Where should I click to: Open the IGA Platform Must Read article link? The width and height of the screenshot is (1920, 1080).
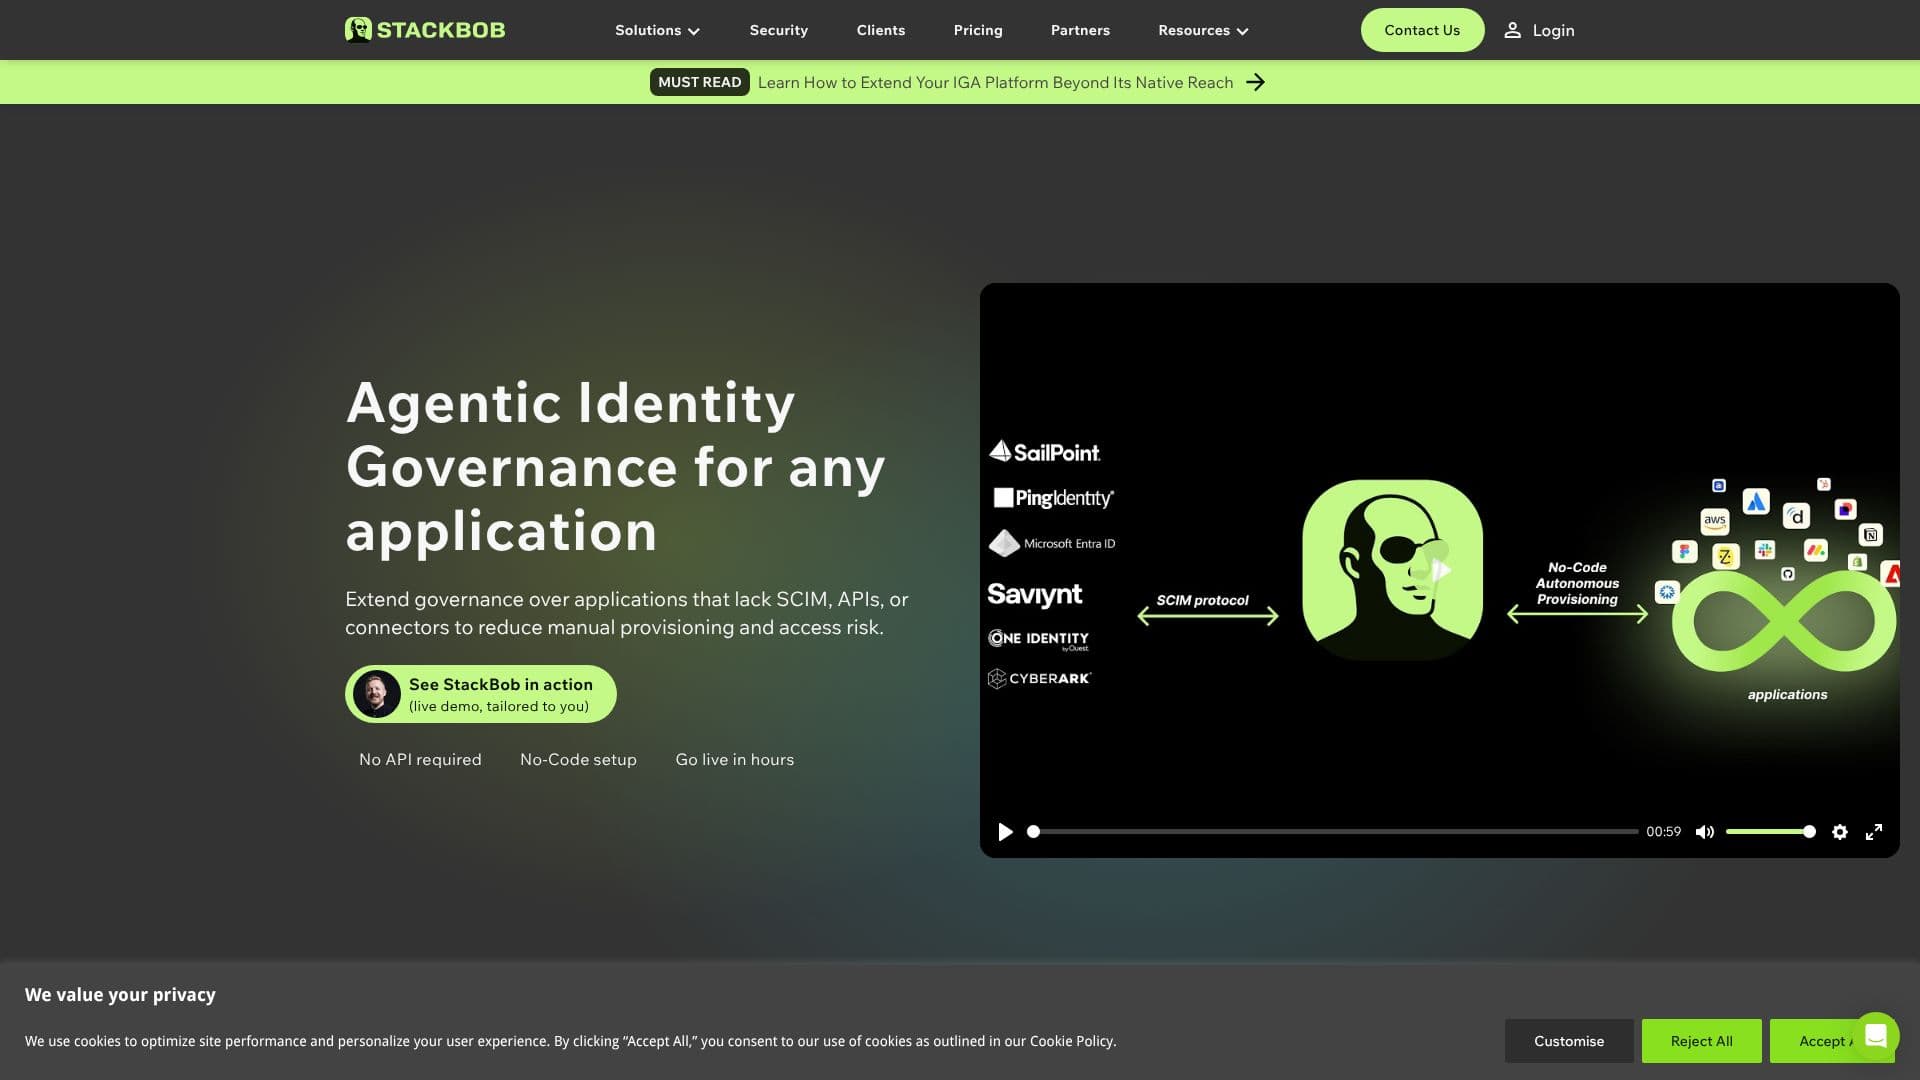coord(995,82)
